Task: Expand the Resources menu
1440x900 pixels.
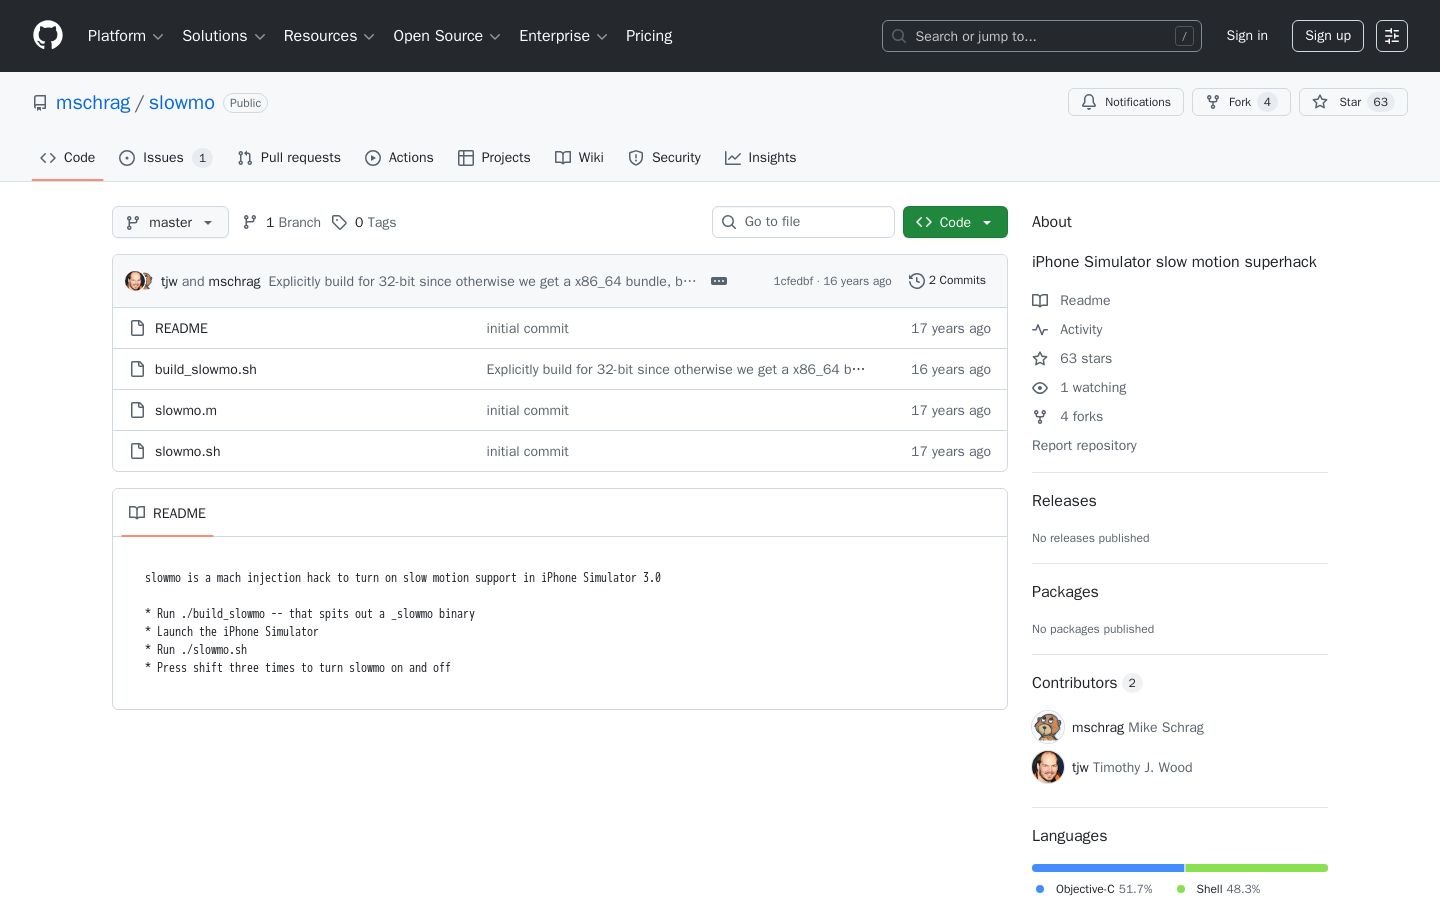Action: [329, 36]
